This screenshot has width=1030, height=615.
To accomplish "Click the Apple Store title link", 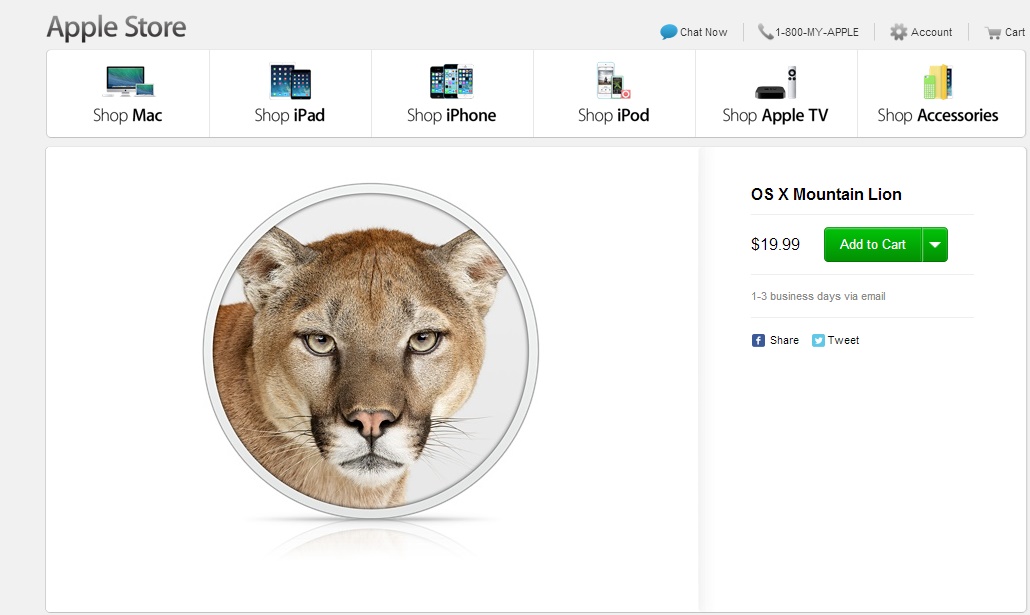I will (x=116, y=28).
